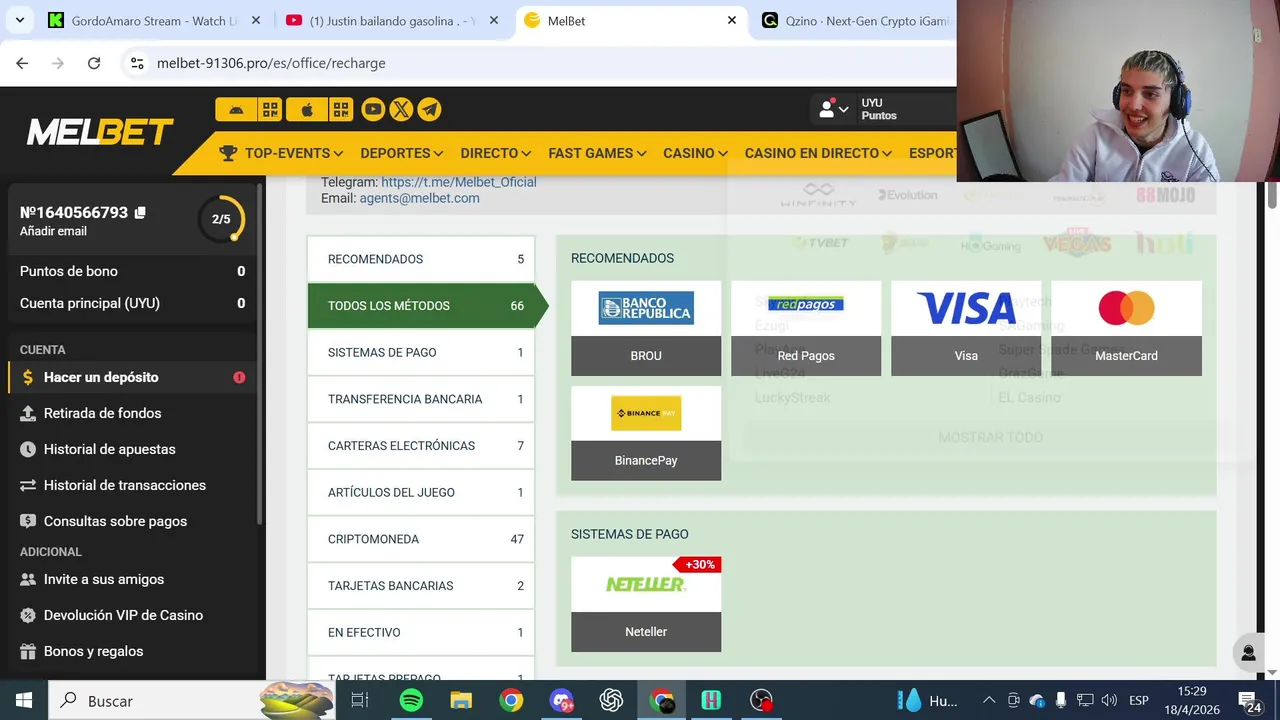Open Devolución VIP de Casino
The height and width of the screenshot is (720, 1280).
coord(130,615)
